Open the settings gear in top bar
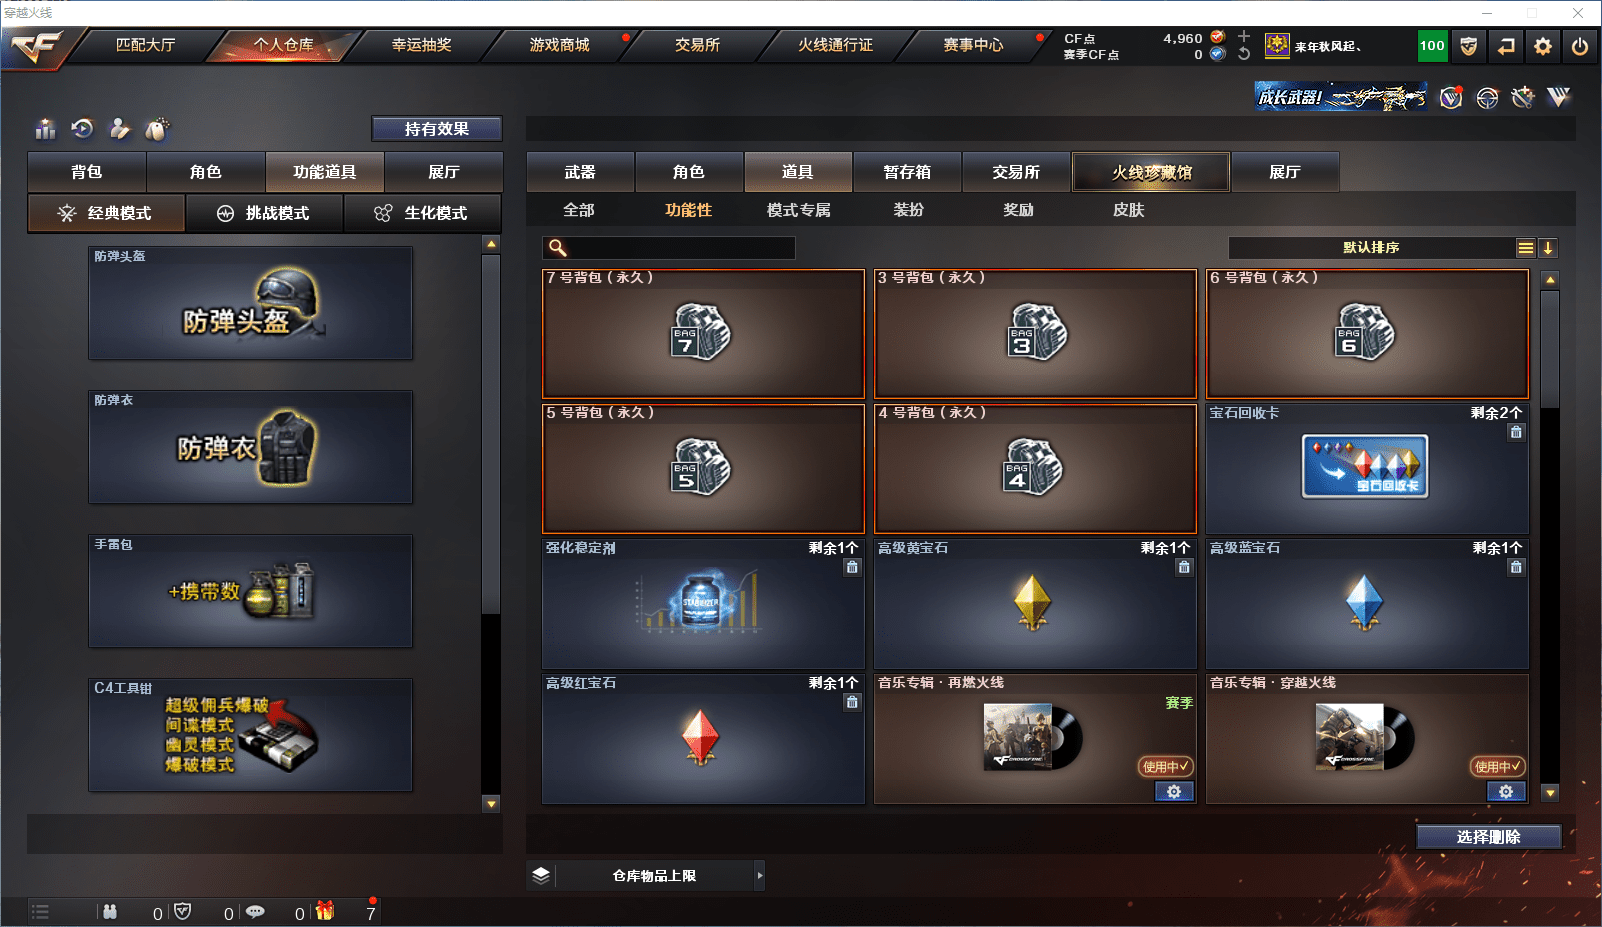1602x927 pixels. click(x=1543, y=46)
